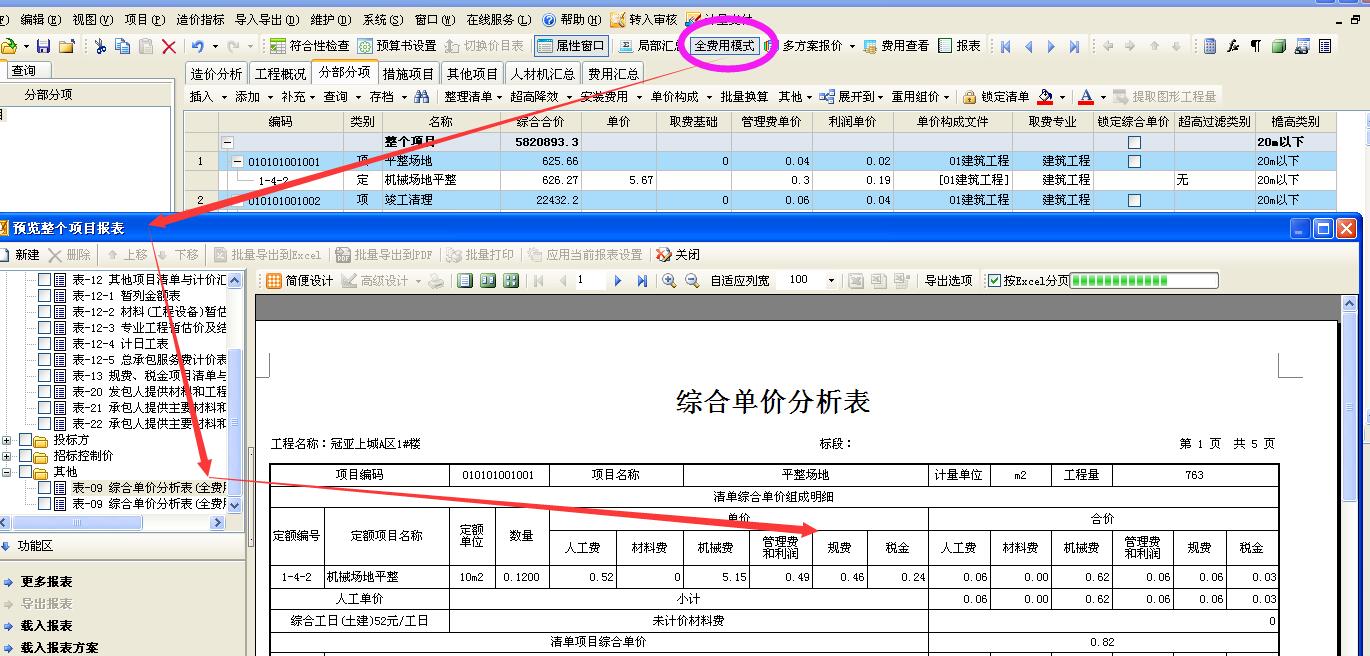Image resolution: width=1370 pixels, height=656 pixels.
Task: Open the 报表 reports button
Action: (x=960, y=46)
